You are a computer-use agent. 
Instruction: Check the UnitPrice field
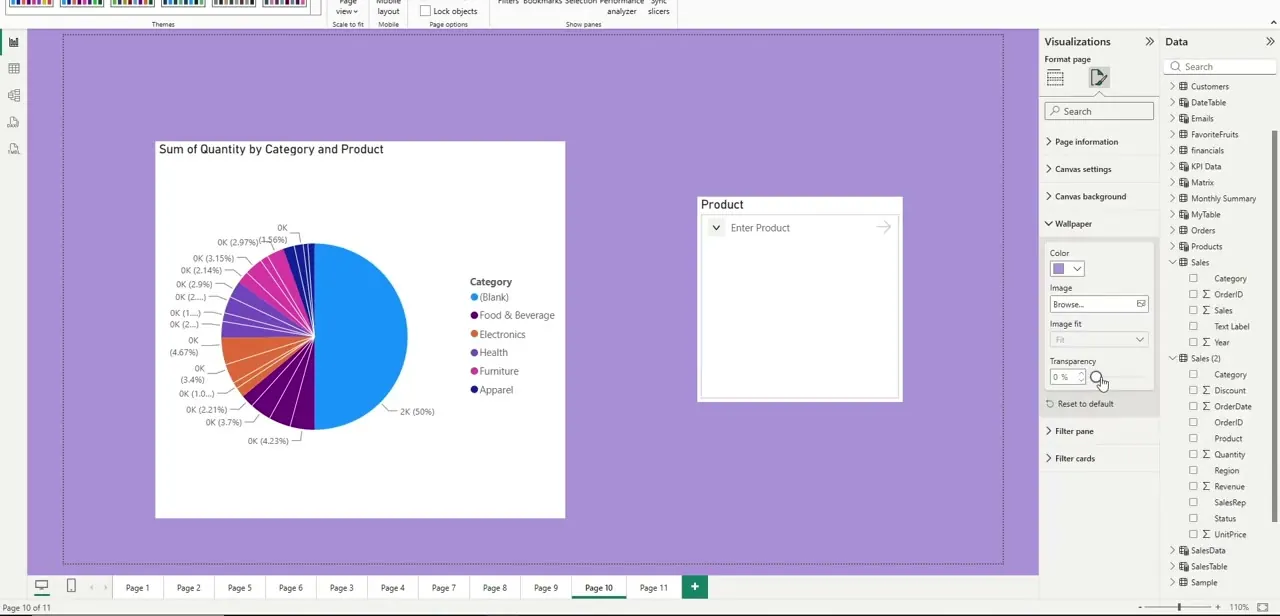[x=1193, y=535]
